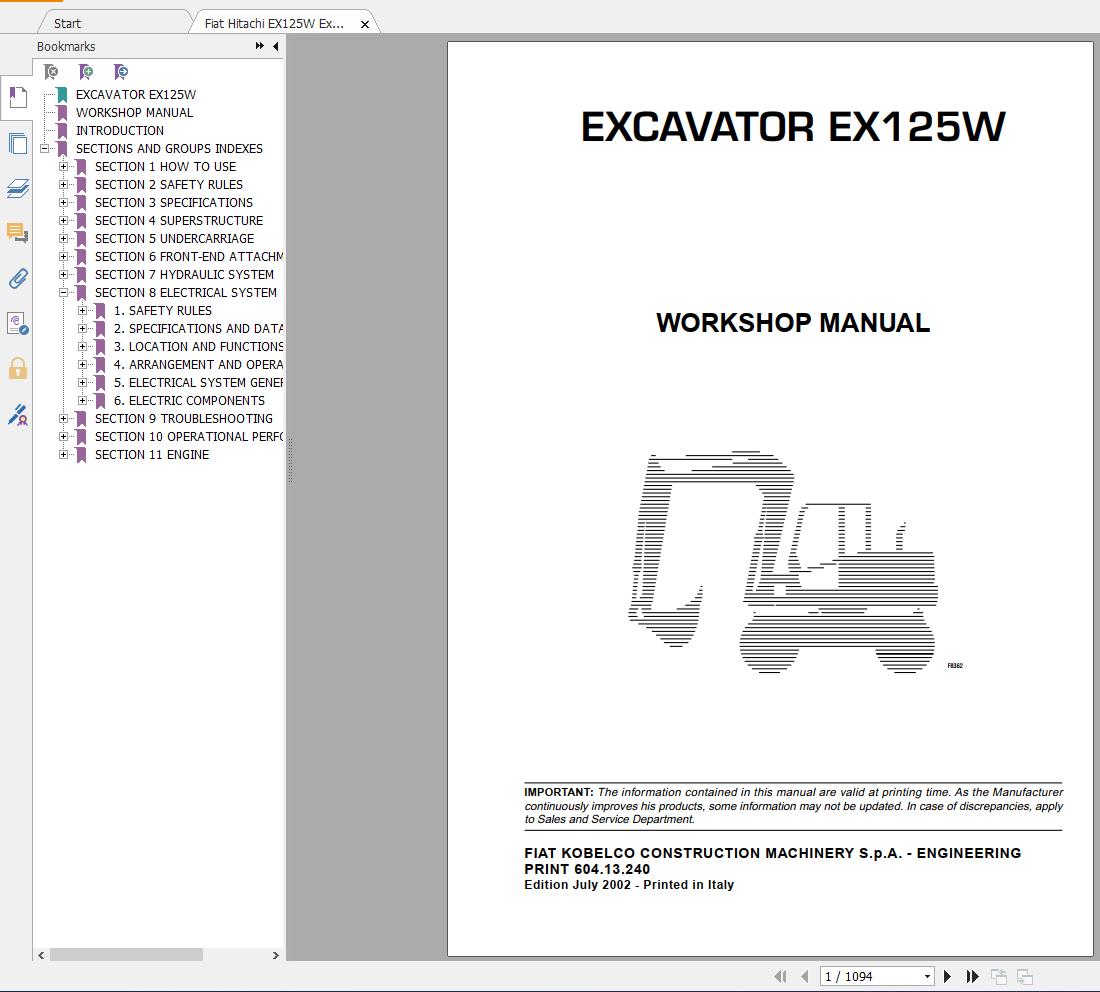Click the Bookmarks panel horizontal scrollbar thumb
The height and width of the screenshot is (992, 1100).
tap(126, 956)
